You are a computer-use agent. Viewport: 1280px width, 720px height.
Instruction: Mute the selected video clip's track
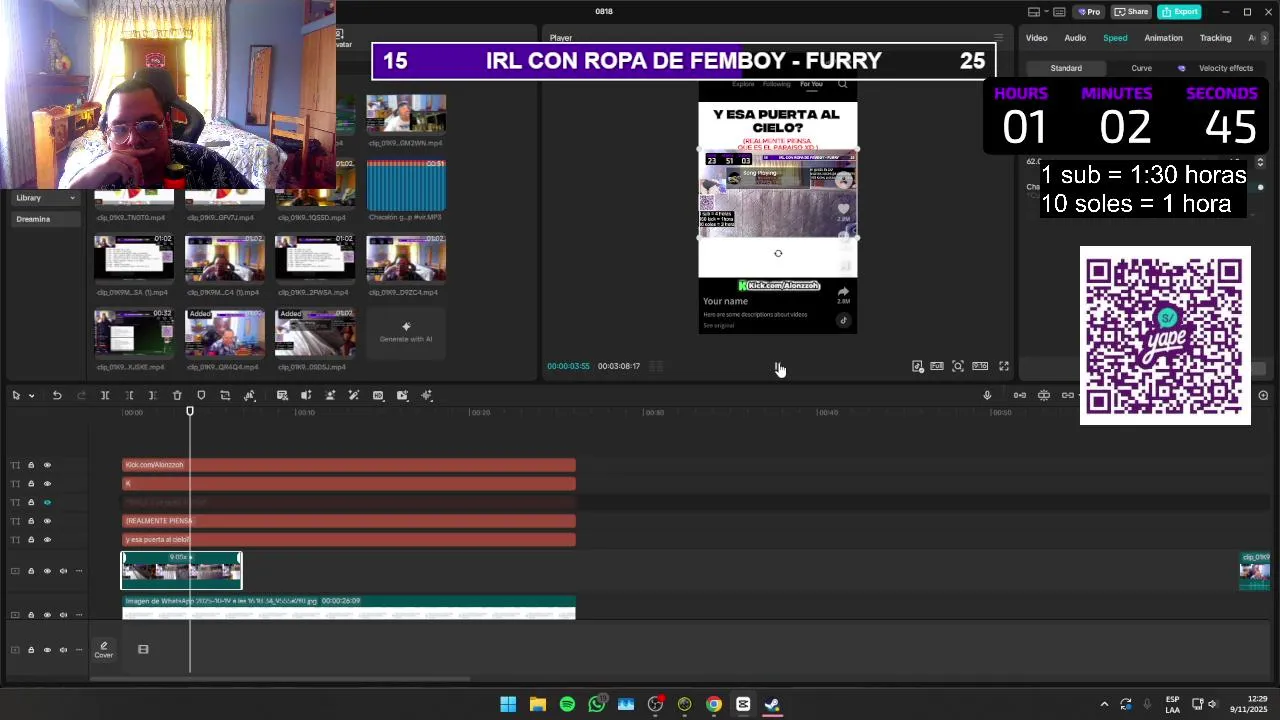click(x=63, y=571)
